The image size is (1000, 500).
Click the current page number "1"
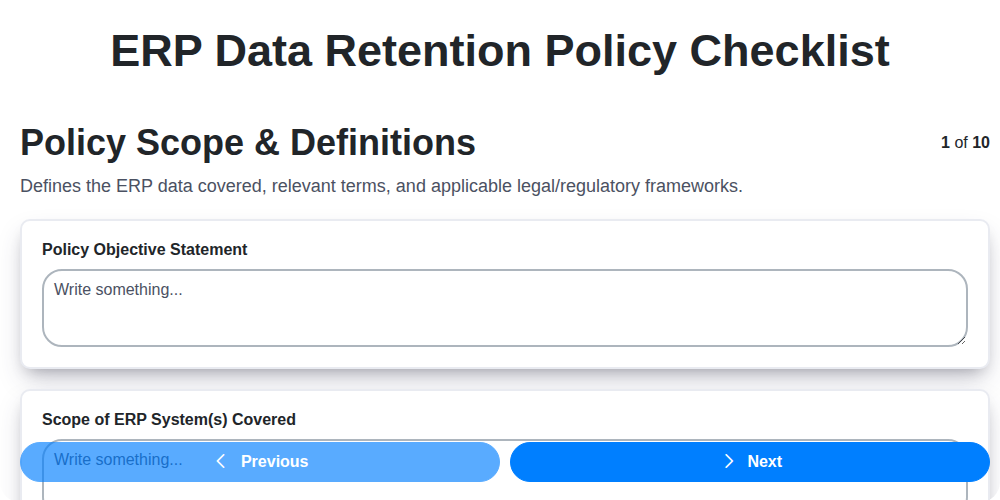tap(945, 142)
